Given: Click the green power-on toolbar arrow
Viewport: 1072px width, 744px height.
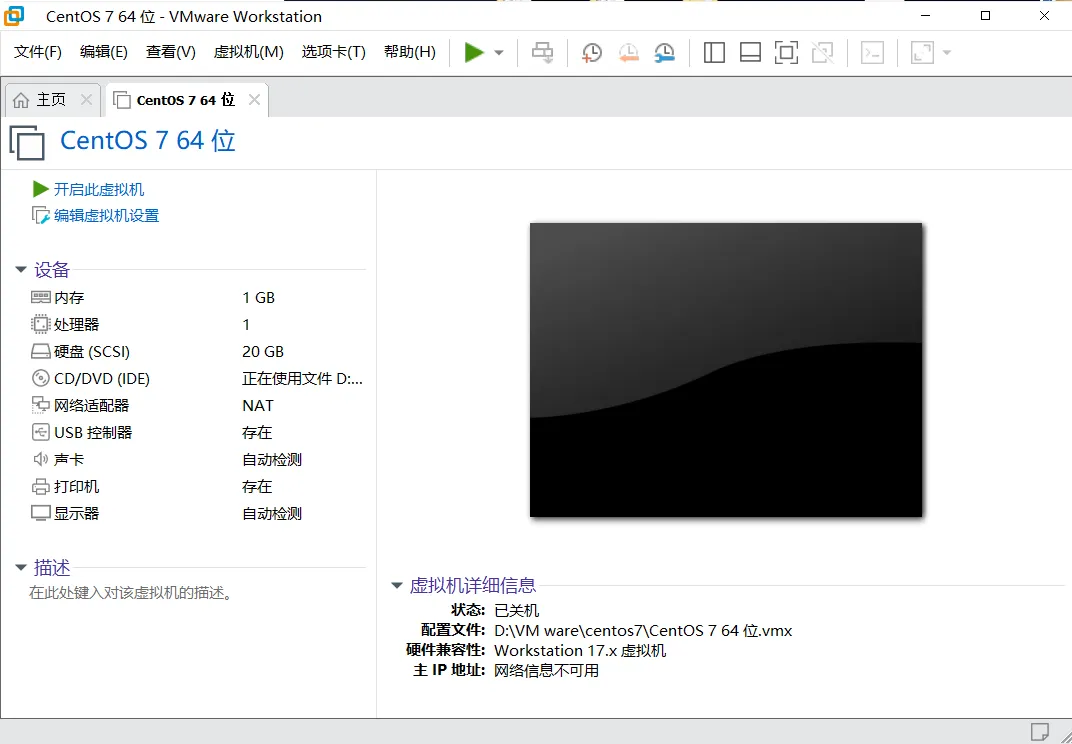Looking at the screenshot, I should point(474,53).
